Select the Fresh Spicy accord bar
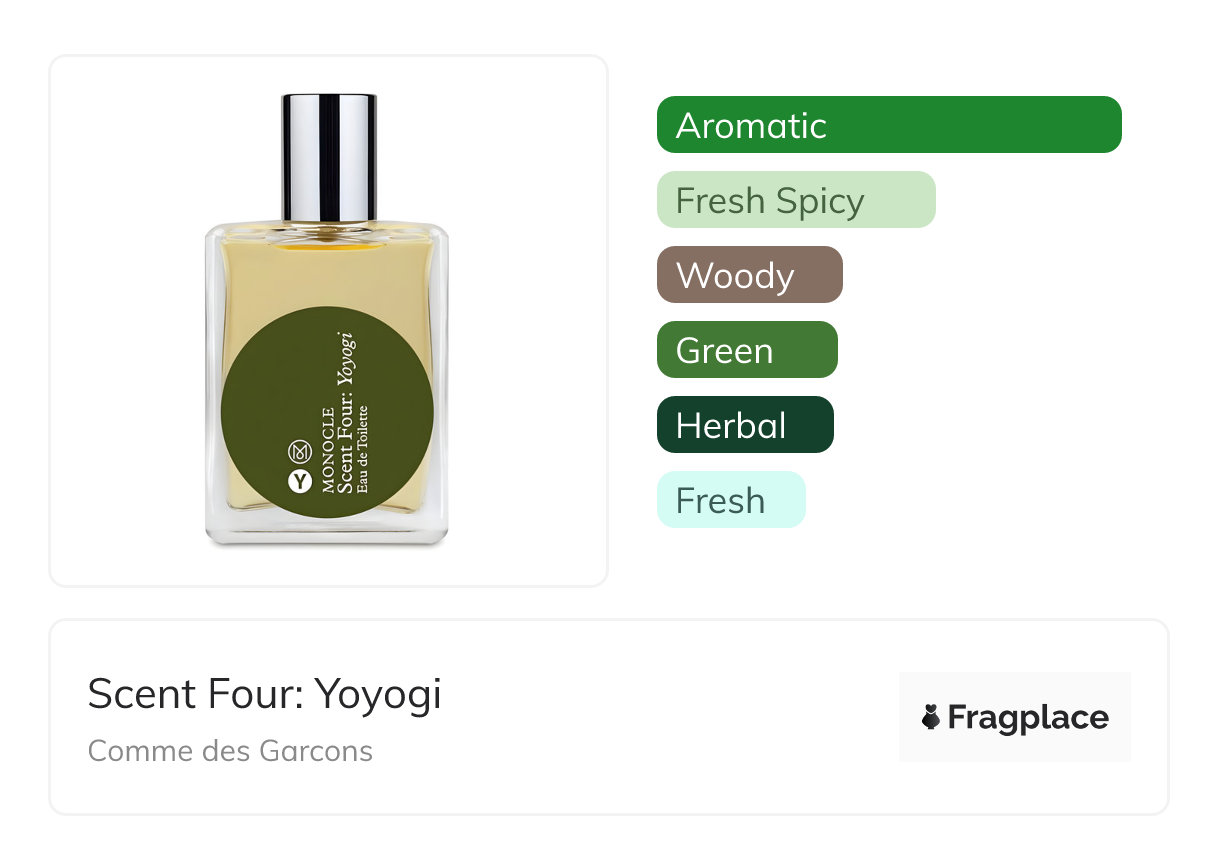This screenshot has width=1218, height=864. tap(796, 200)
